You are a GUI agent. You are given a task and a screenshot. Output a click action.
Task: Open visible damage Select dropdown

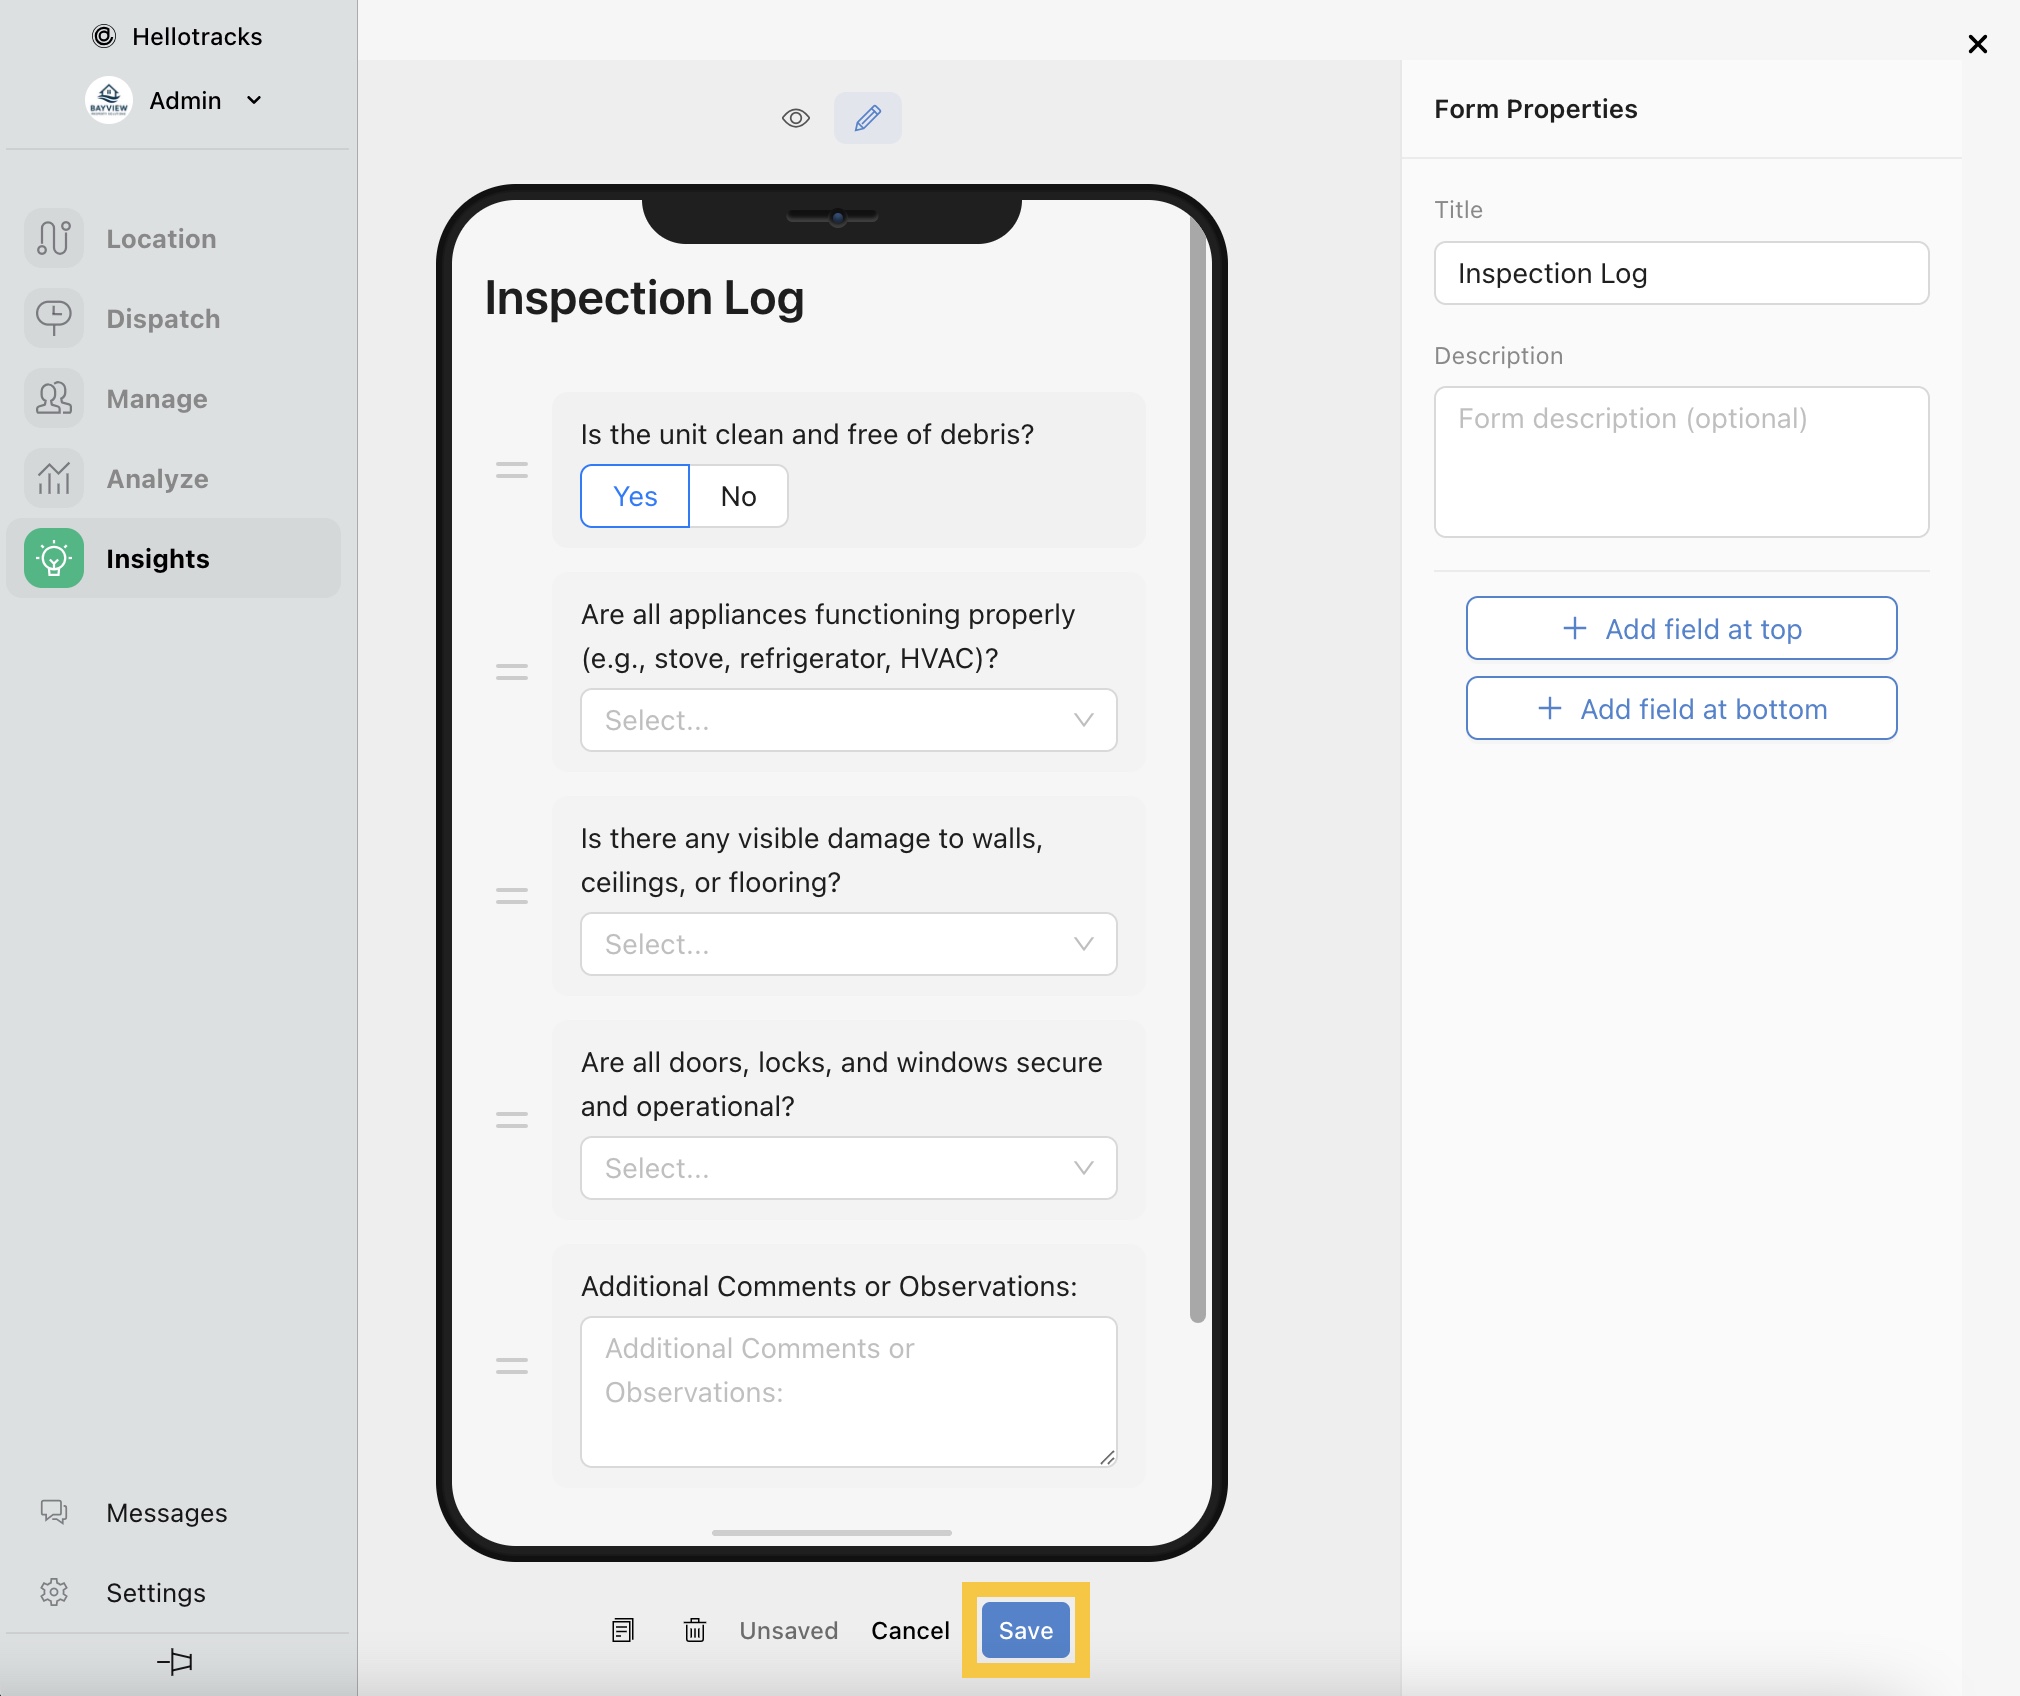[848, 944]
